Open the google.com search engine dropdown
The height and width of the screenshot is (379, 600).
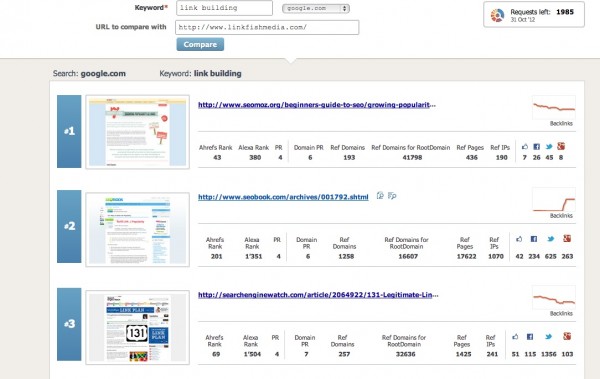click(x=316, y=8)
